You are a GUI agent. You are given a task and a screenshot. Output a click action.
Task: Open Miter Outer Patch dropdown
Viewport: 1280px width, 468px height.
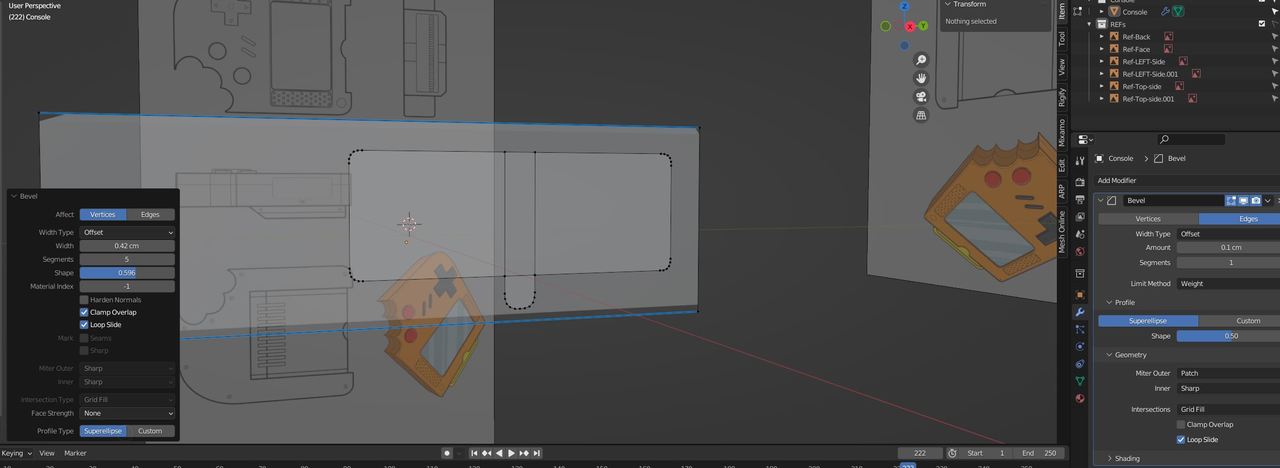coord(1228,373)
